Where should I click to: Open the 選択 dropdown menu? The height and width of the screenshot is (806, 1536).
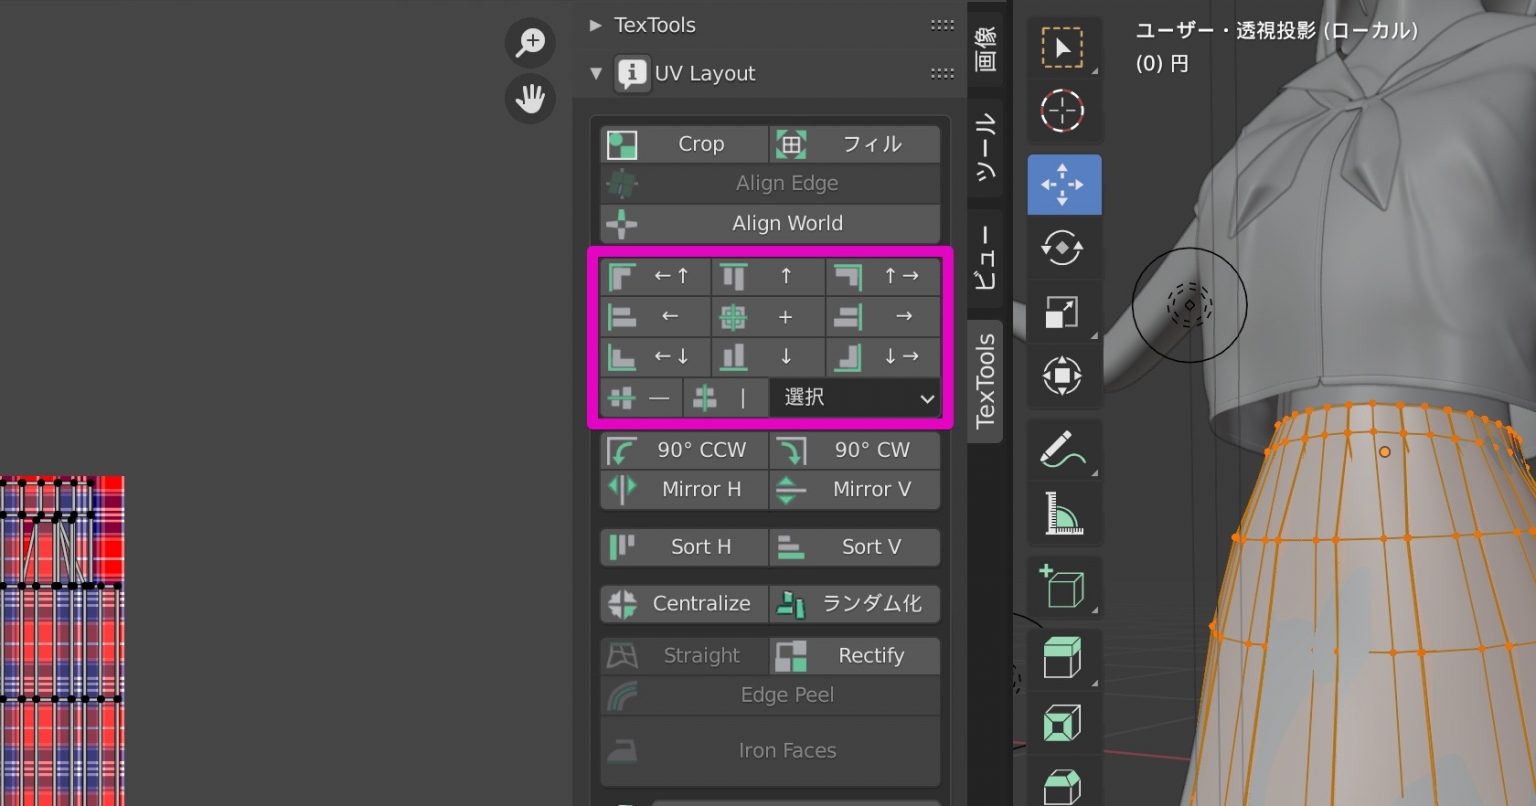pyautogui.click(x=853, y=397)
